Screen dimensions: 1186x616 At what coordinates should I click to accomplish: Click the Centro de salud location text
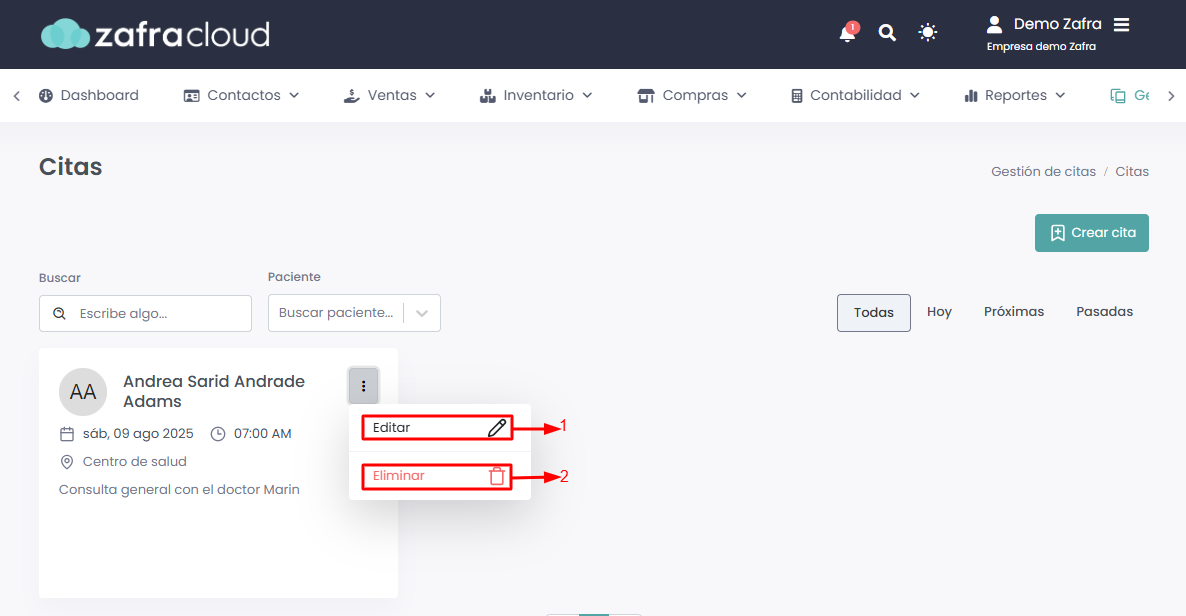click(135, 462)
